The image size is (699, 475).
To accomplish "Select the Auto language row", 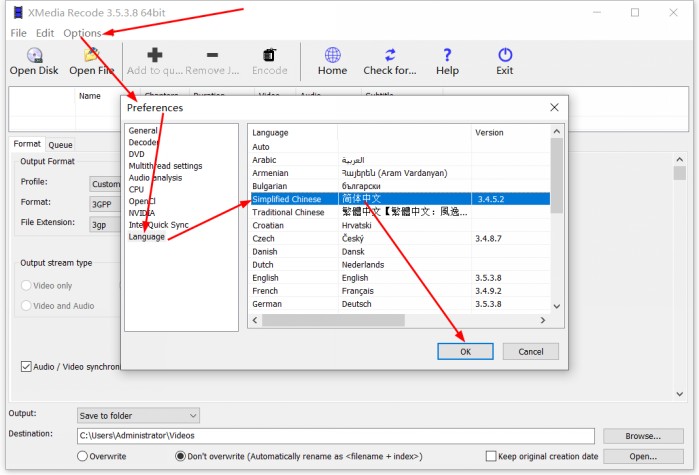I will 400,147.
